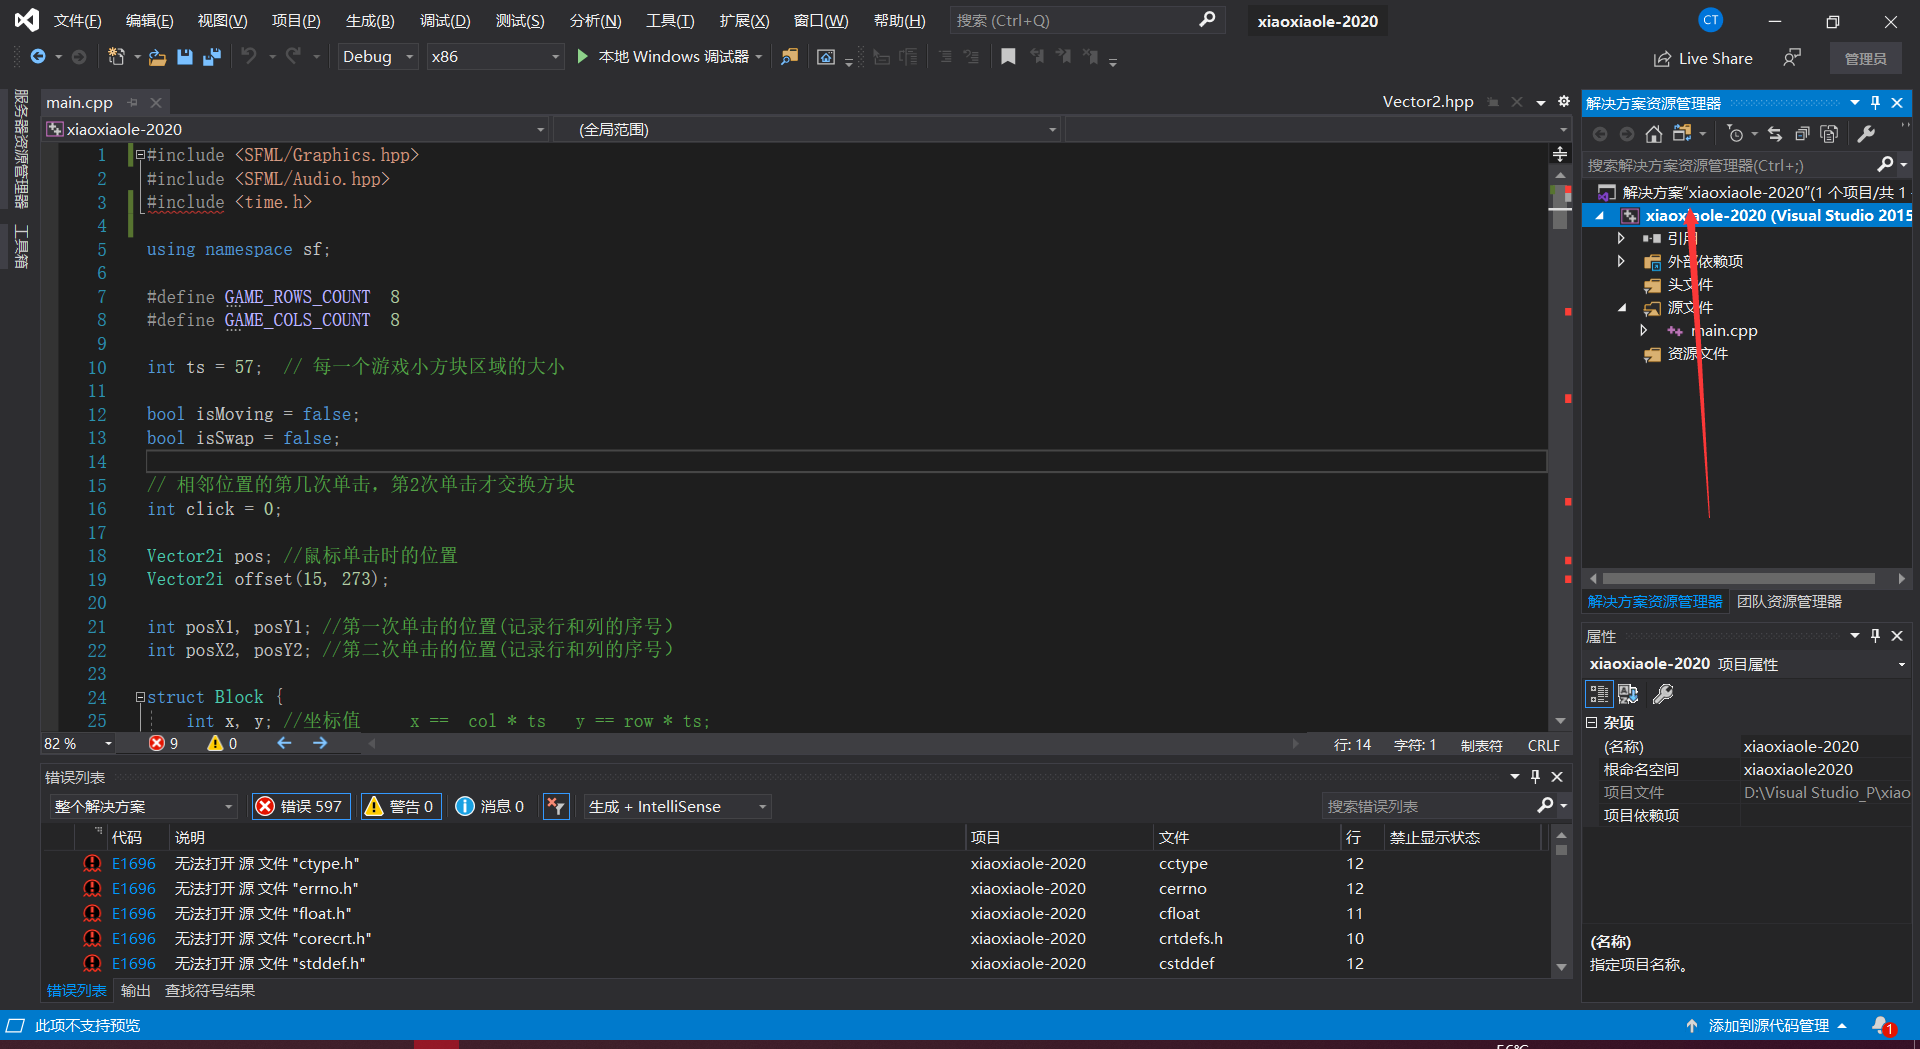Click the 管理员 button

click(1865, 58)
